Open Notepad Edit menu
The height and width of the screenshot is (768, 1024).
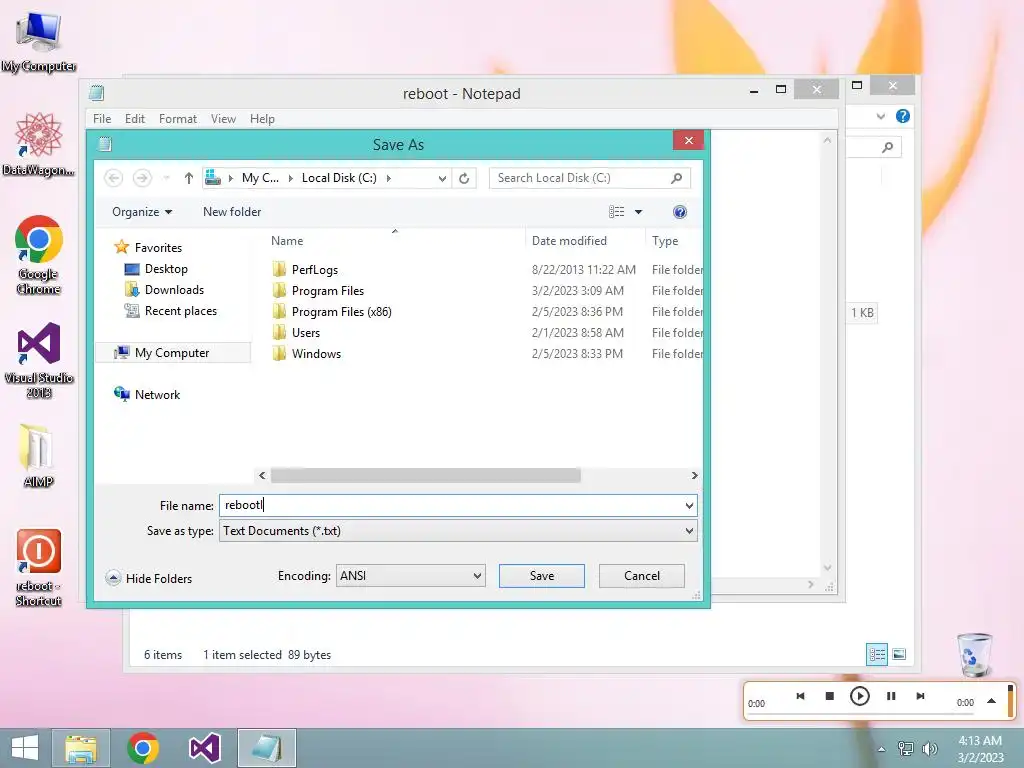[135, 119]
